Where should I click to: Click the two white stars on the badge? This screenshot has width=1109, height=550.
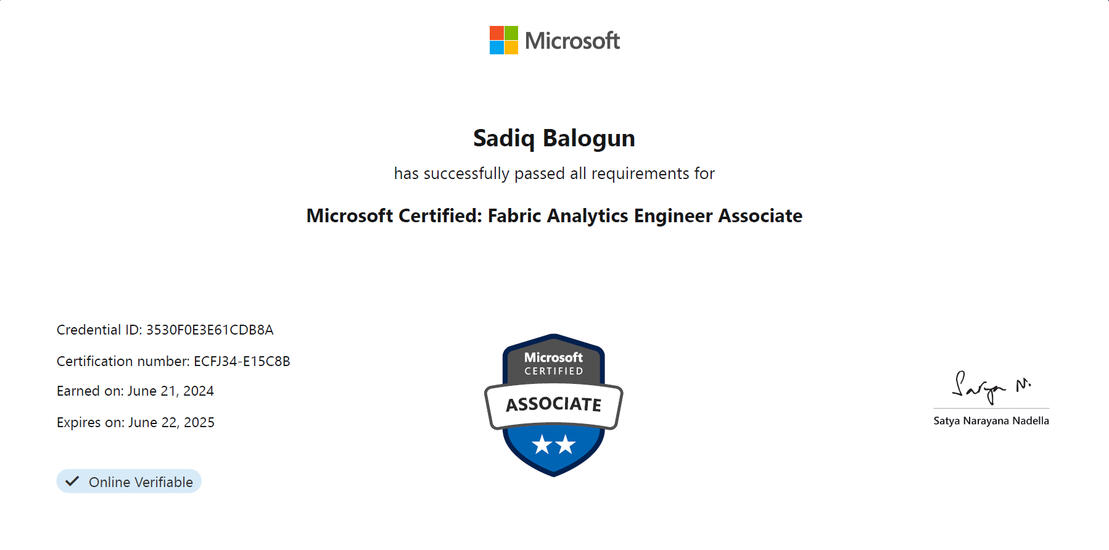coord(554,445)
